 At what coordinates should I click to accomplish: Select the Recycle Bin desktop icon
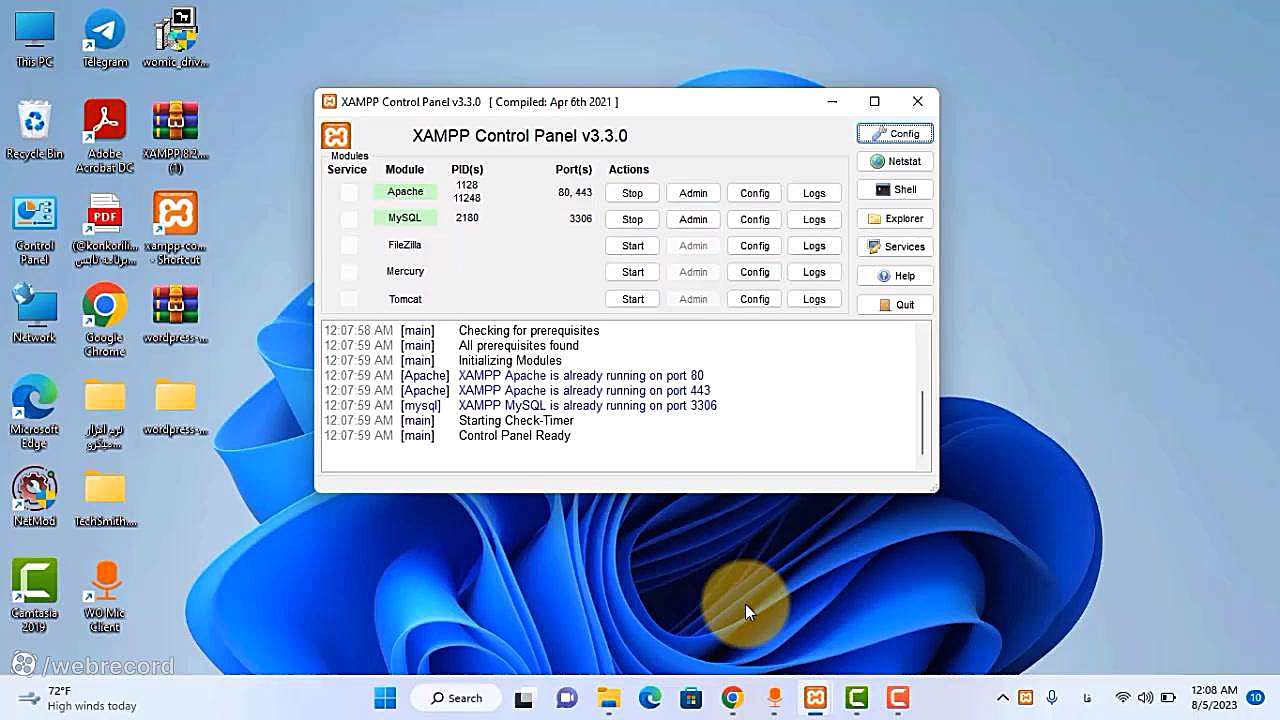tap(34, 131)
